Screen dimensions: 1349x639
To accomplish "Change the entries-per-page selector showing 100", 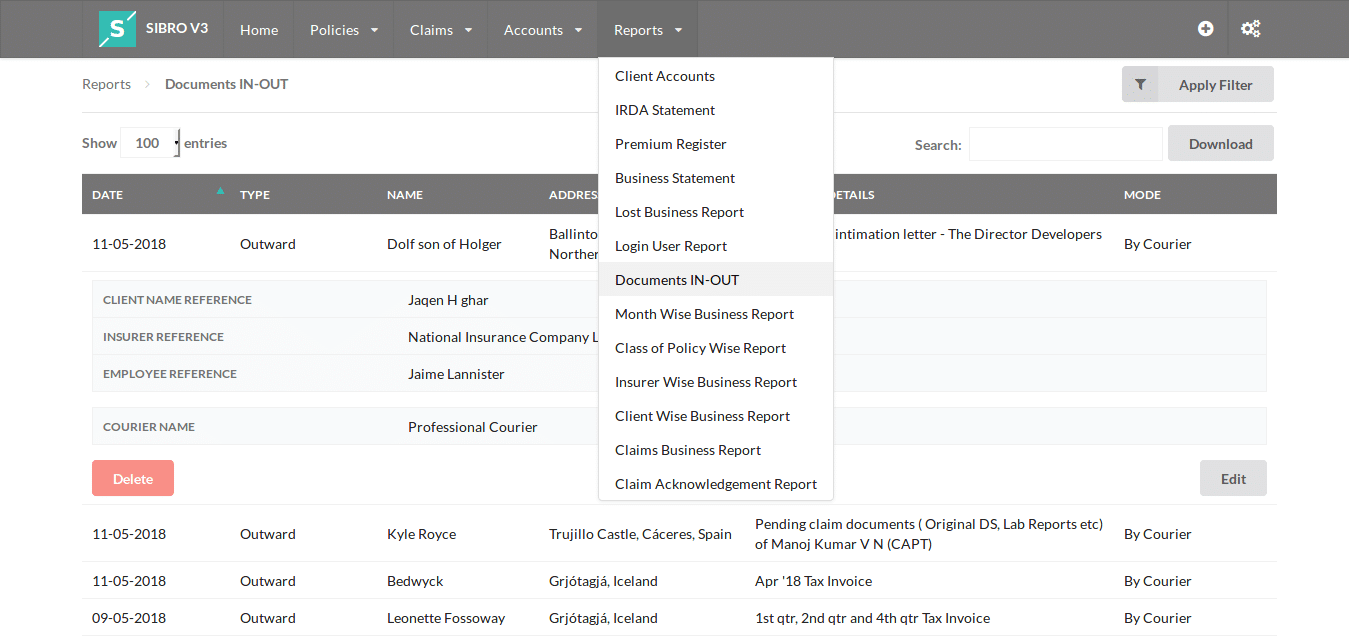I will [150, 143].
